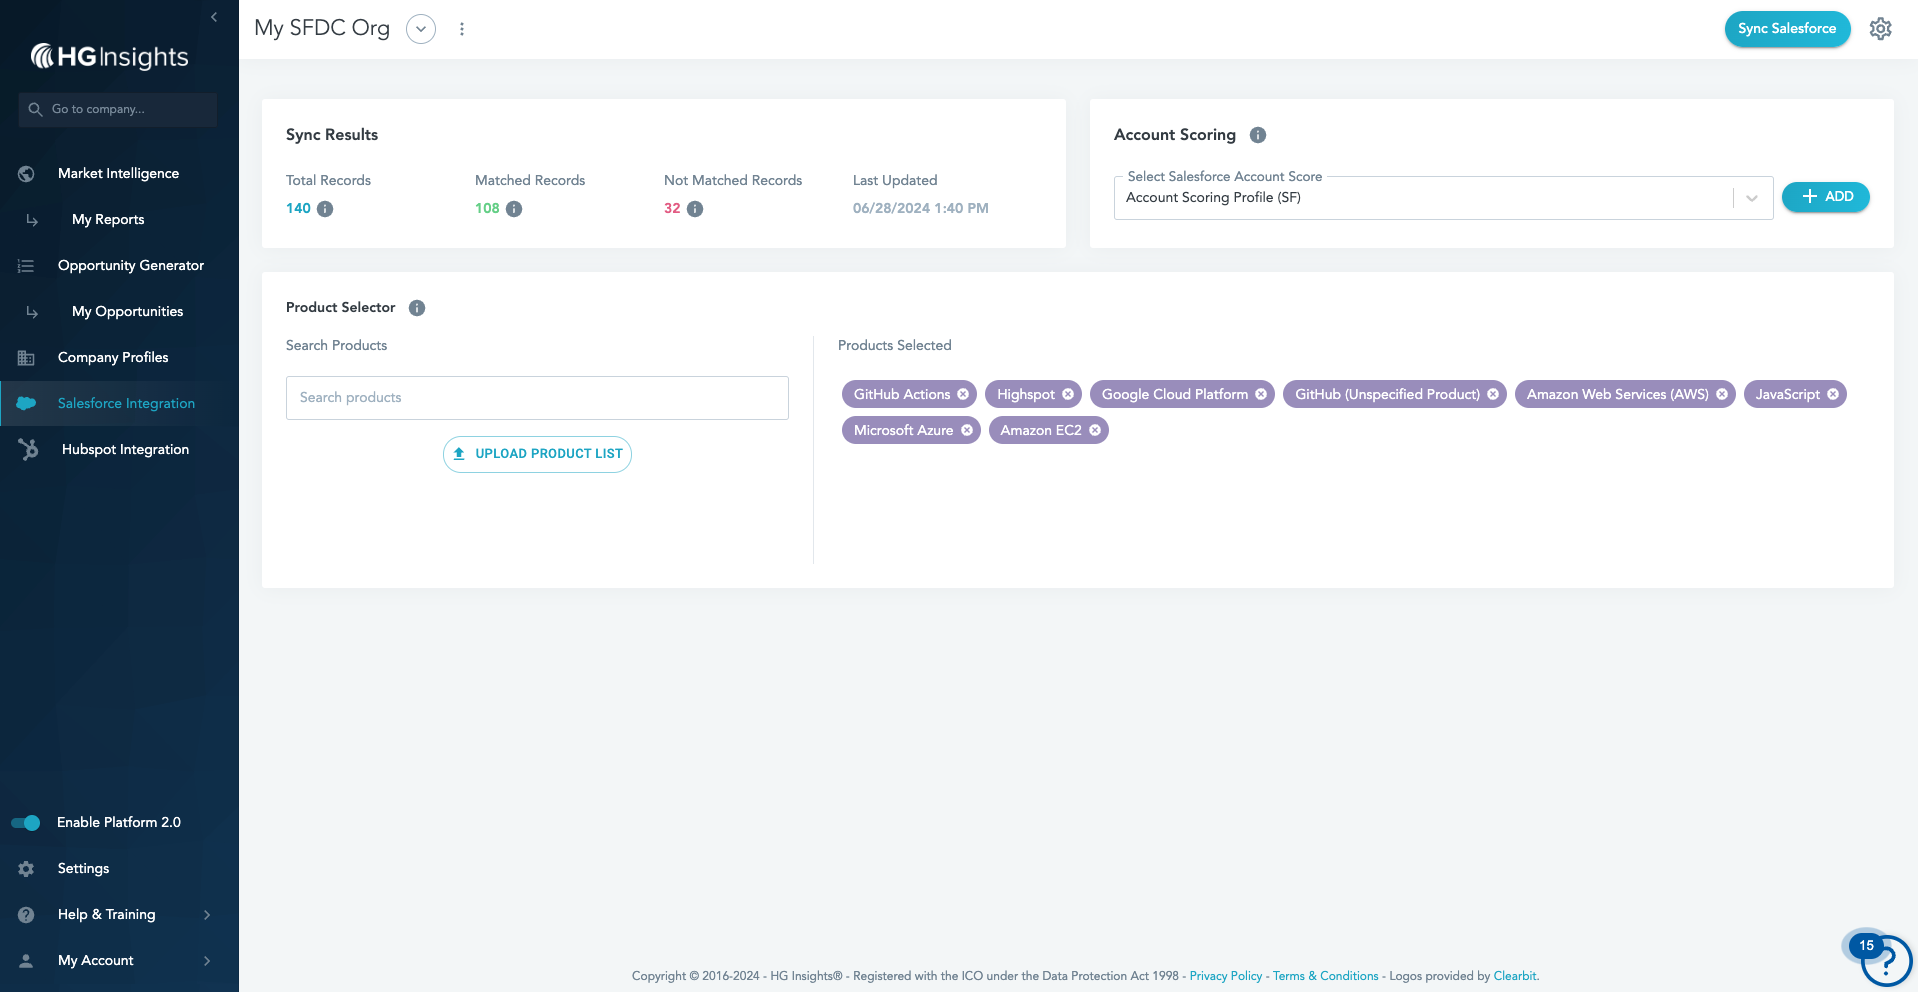This screenshot has width=1918, height=992.
Task: Click the Salesforce cloud icon in sidebar
Action: (x=27, y=403)
